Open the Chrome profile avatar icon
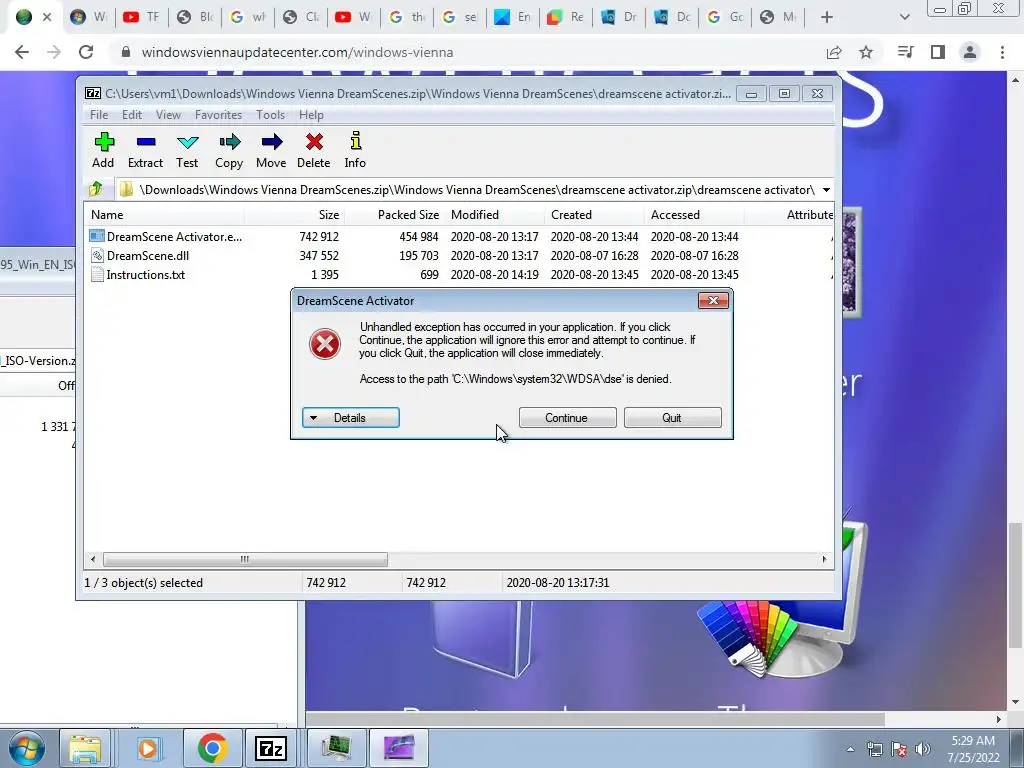The image size is (1024, 768). [970, 52]
